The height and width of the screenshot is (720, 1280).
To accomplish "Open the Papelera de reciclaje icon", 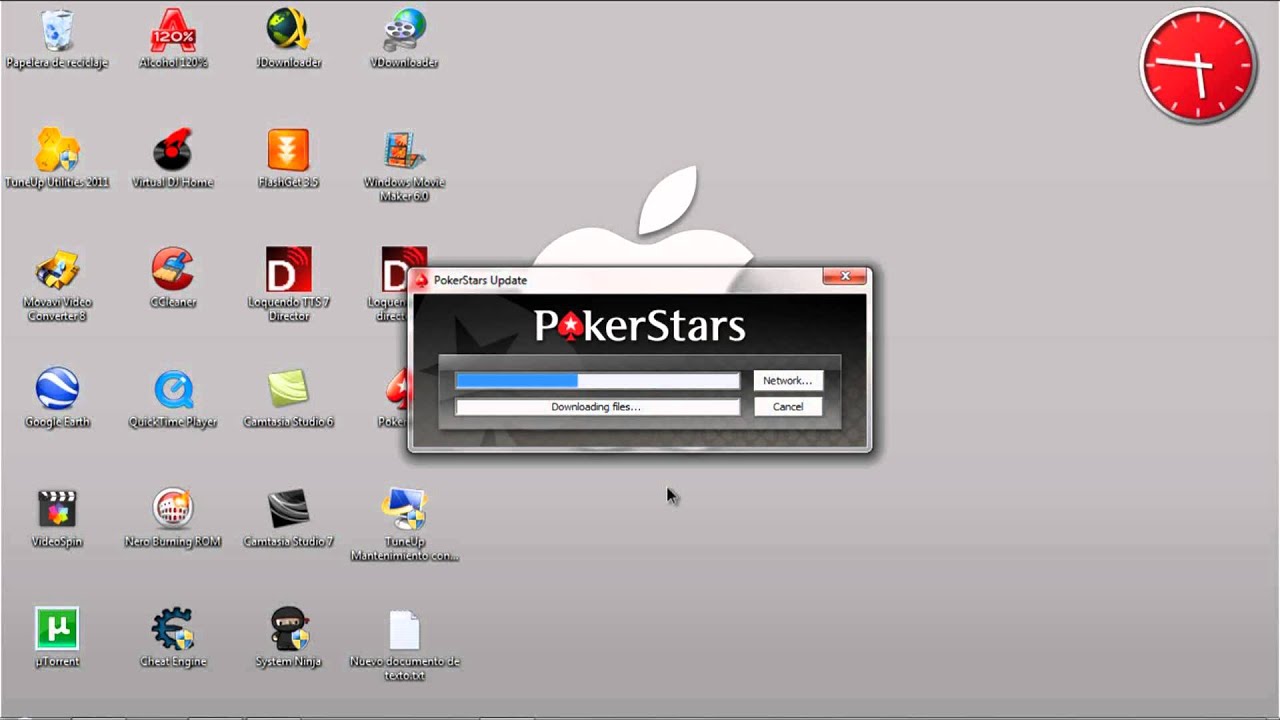I will pos(57,31).
